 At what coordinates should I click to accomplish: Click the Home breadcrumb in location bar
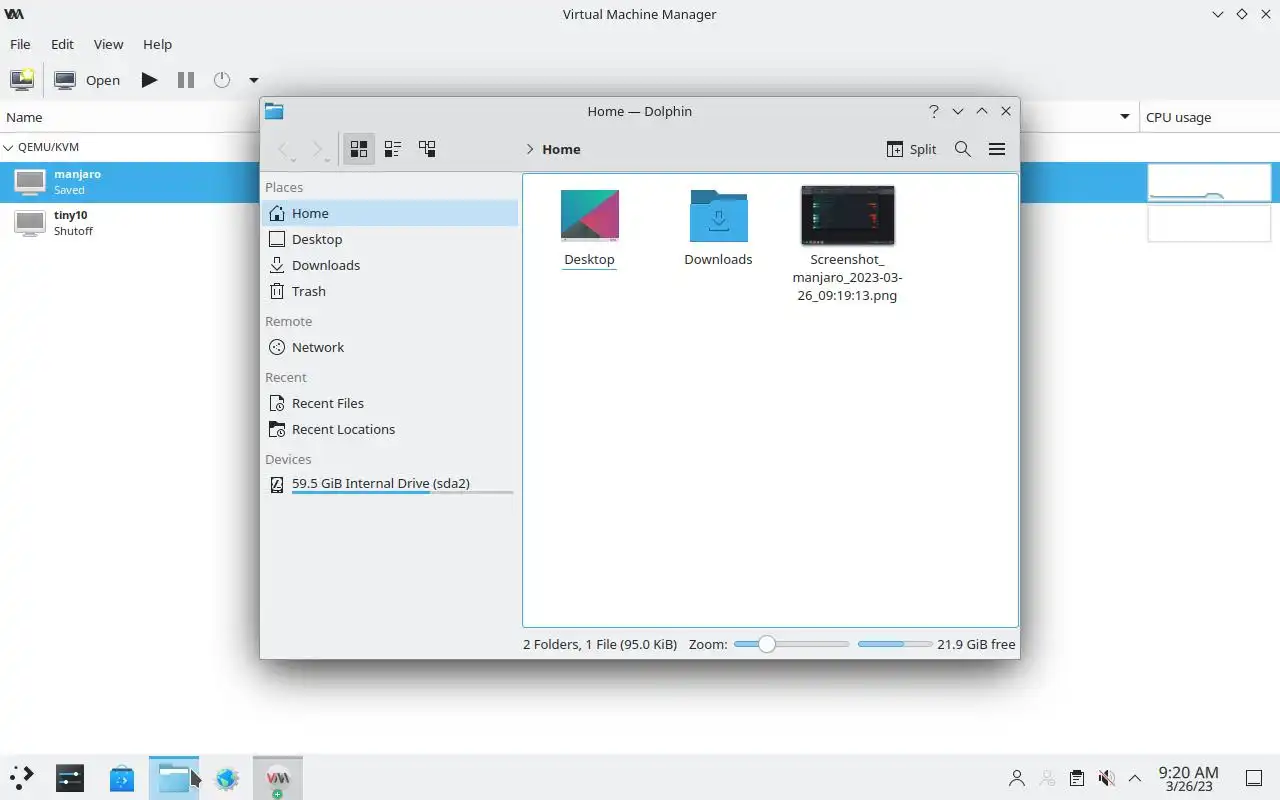click(x=561, y=149)
